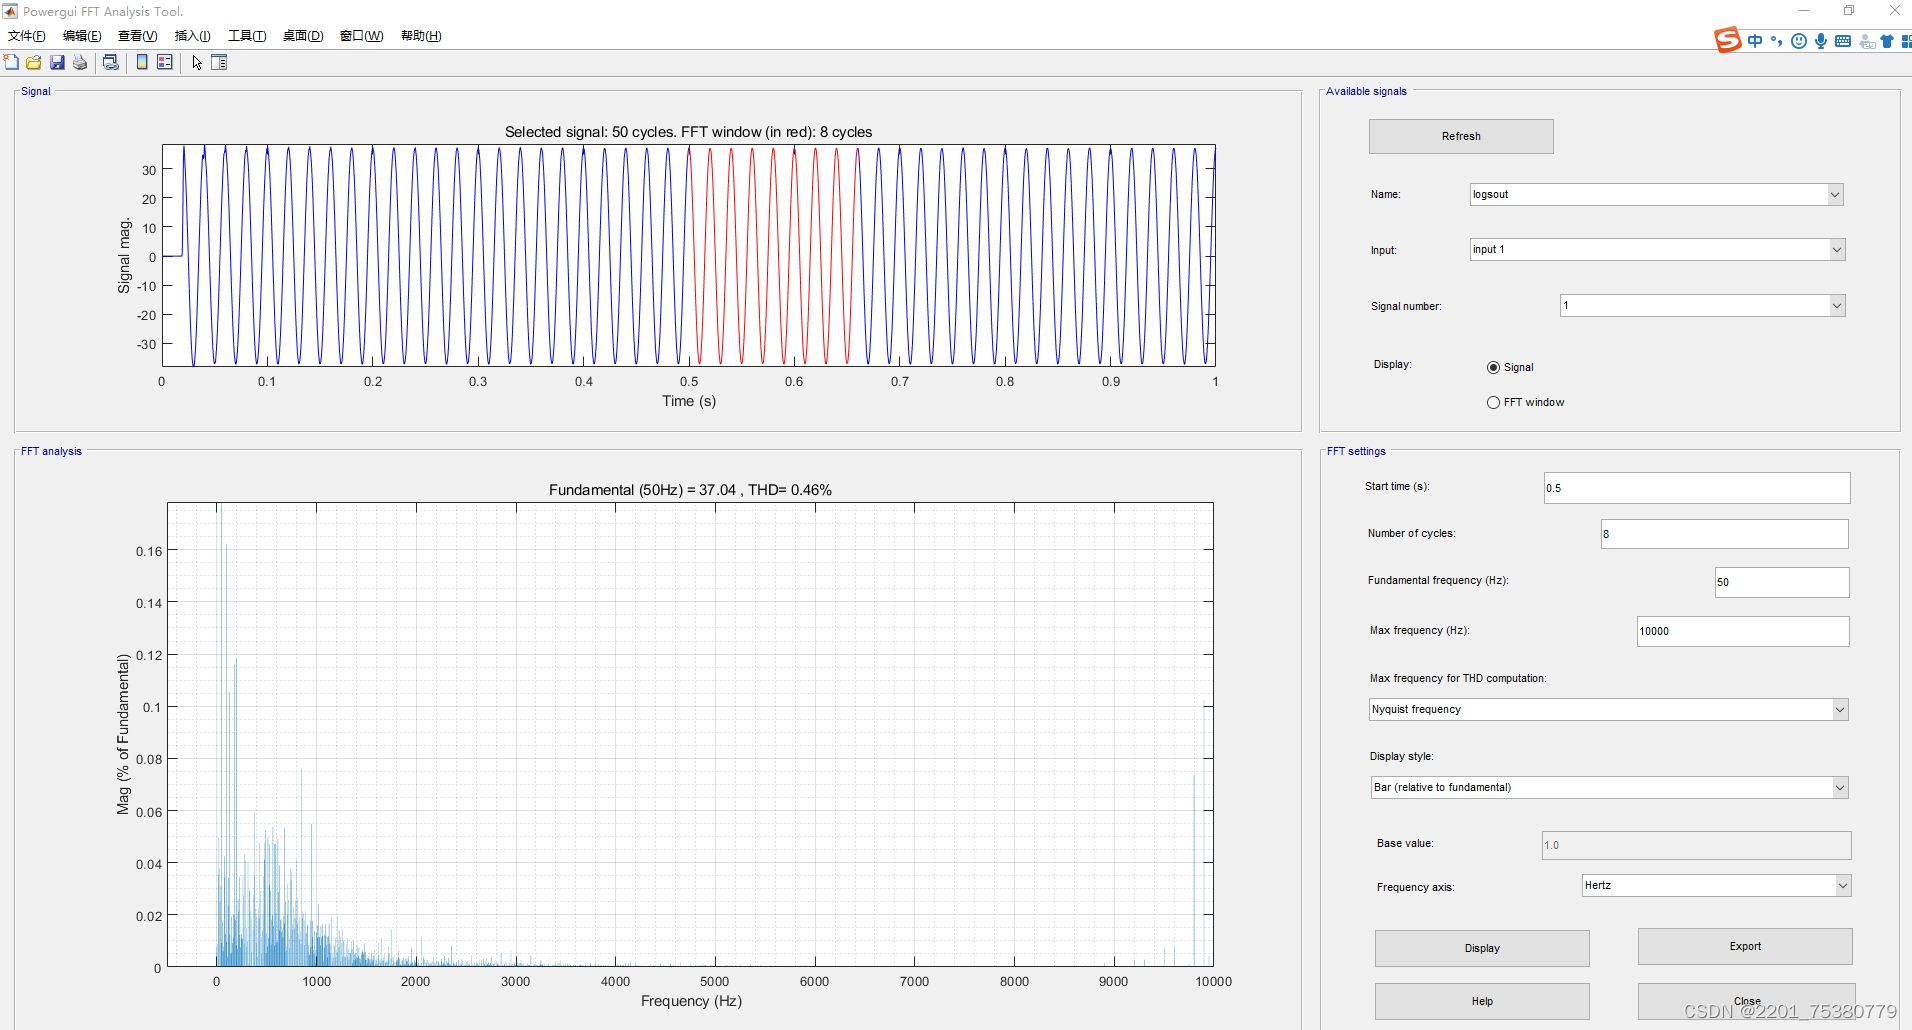Click the New Figure toolbar icon
The width and height of the screenshot is (1912, 1030).
[11, 62]
